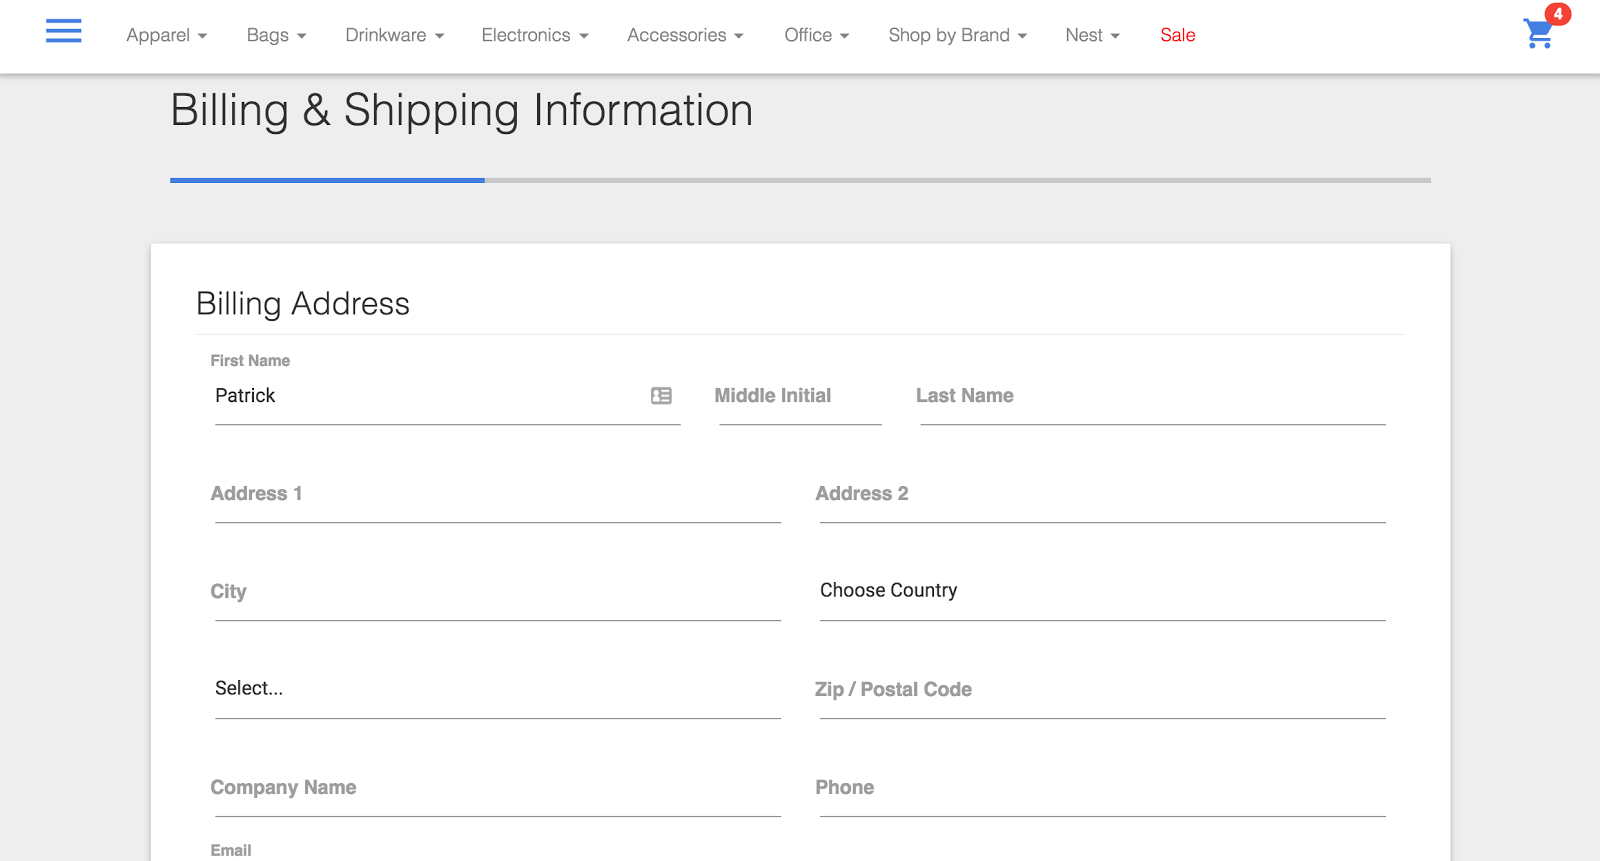This screenshot has width=1600, height=861.
Task: Expand the Apparel menu
Action: (x=166, y=35)
